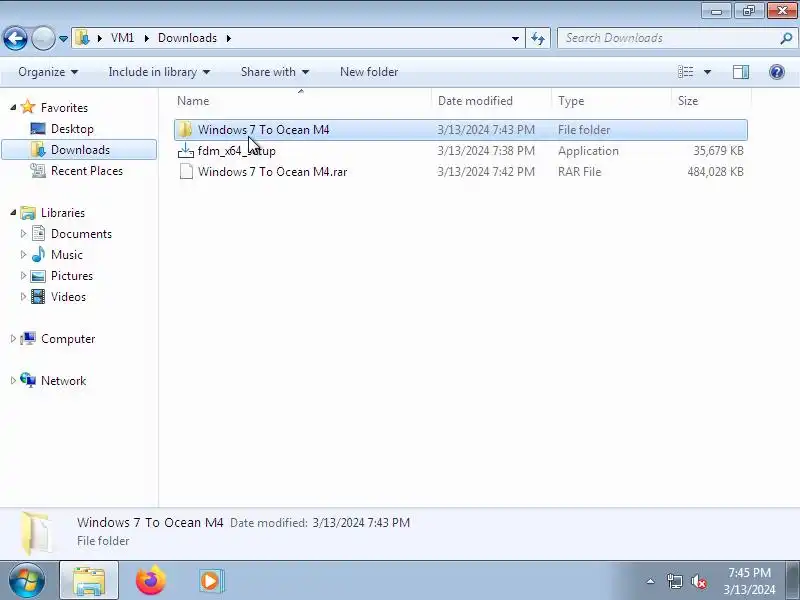Click Windows Explorer taskbar button
This screenshot has height=600, width=800.
click(89, 581)
